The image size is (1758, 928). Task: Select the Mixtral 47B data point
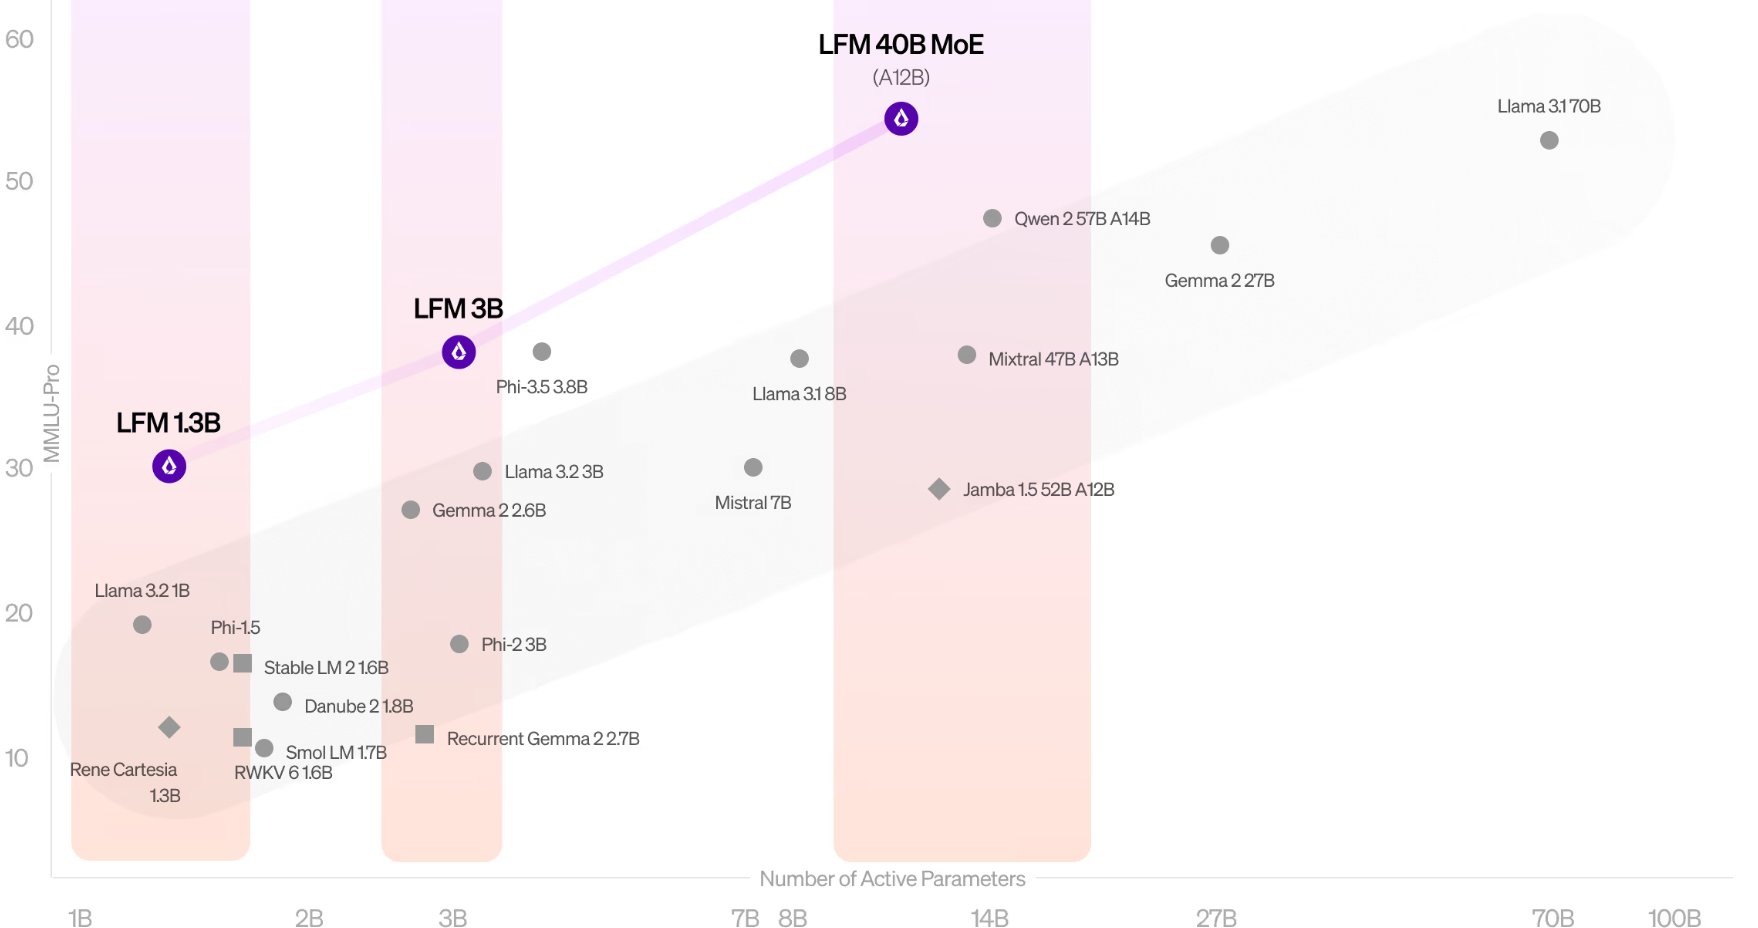tap(967, 355)
